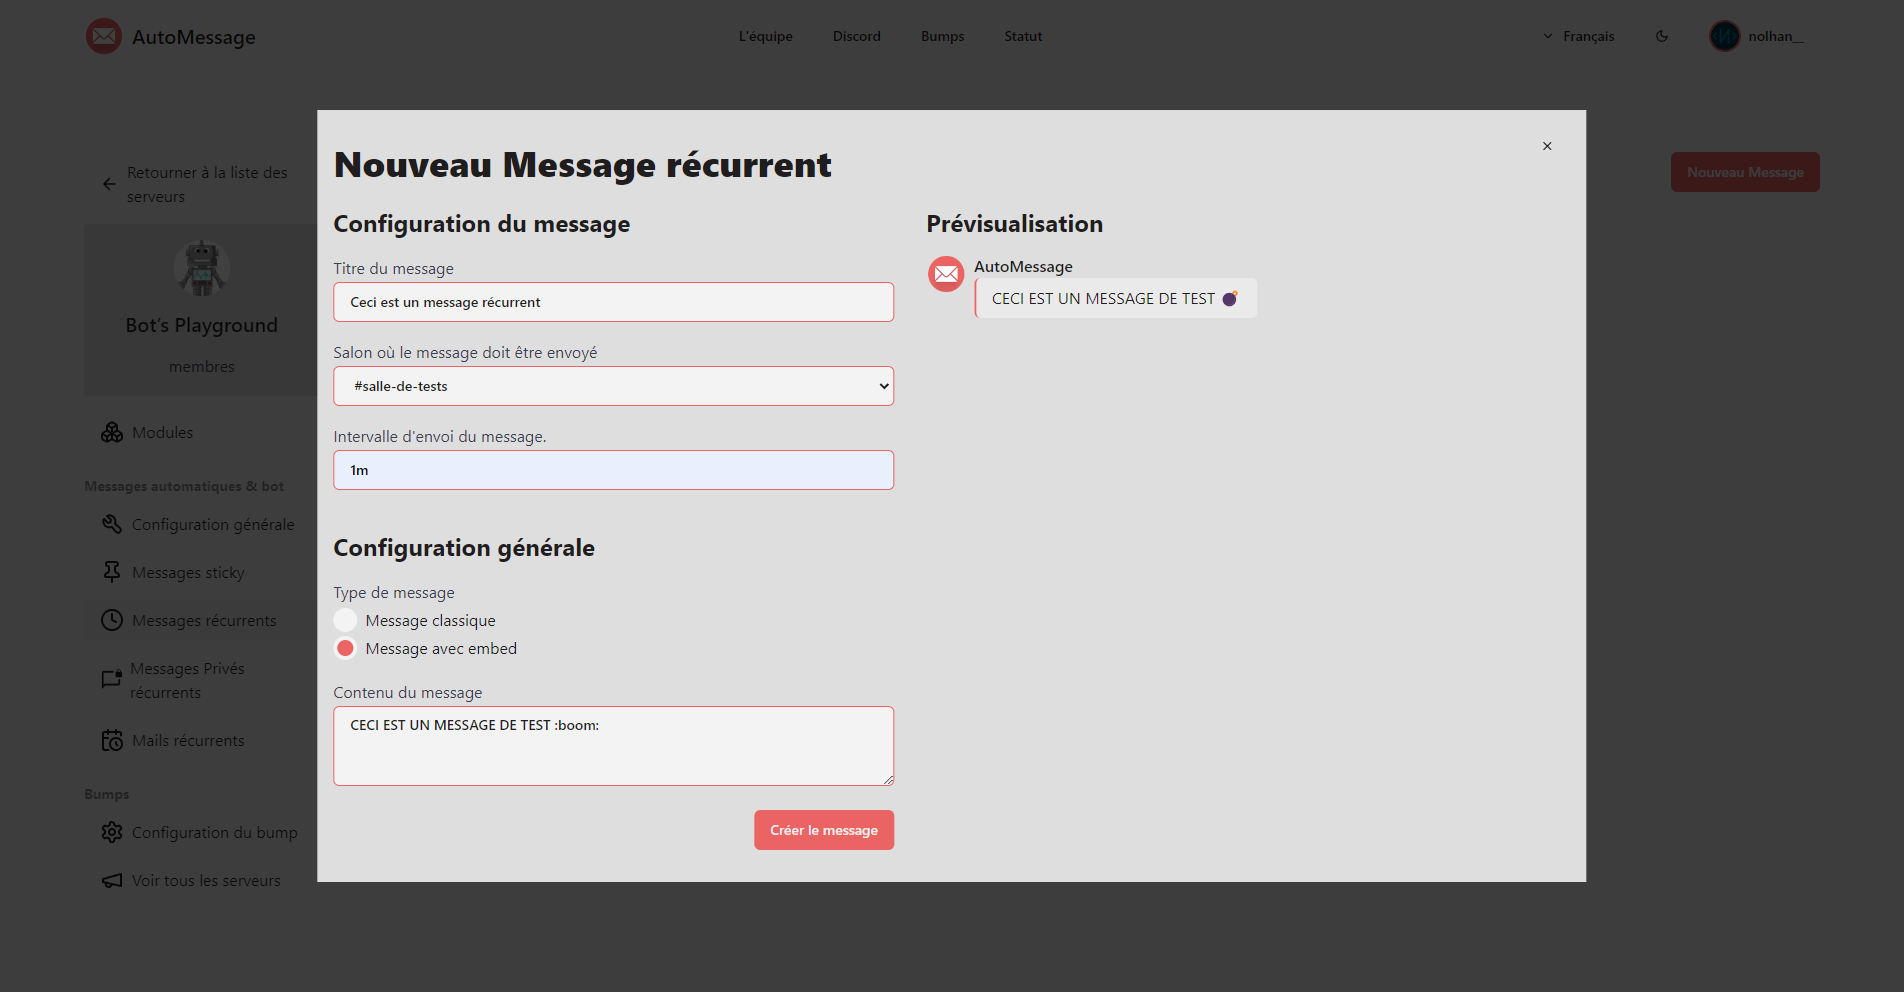Click the back arrow to server list
Image resolution: width=1904 pixels, height=992 pixels.
pos(109,184)
